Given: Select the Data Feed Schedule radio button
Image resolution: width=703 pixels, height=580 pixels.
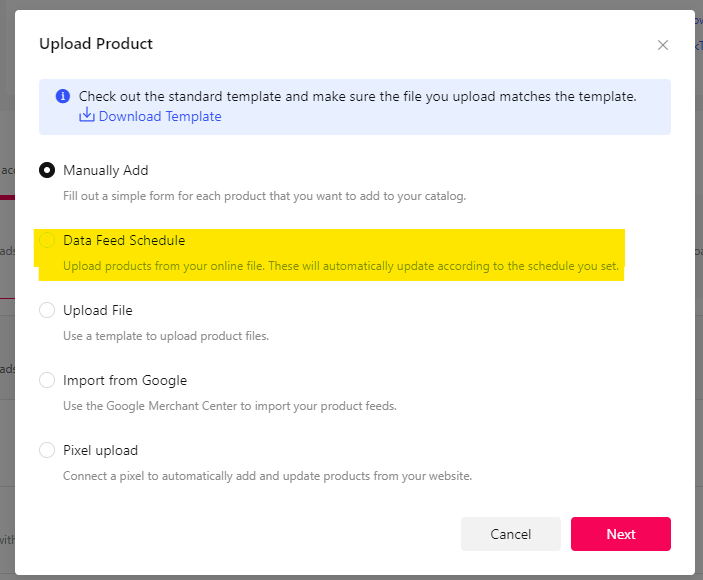Looking at the screenshot, I should click(47, 240).
